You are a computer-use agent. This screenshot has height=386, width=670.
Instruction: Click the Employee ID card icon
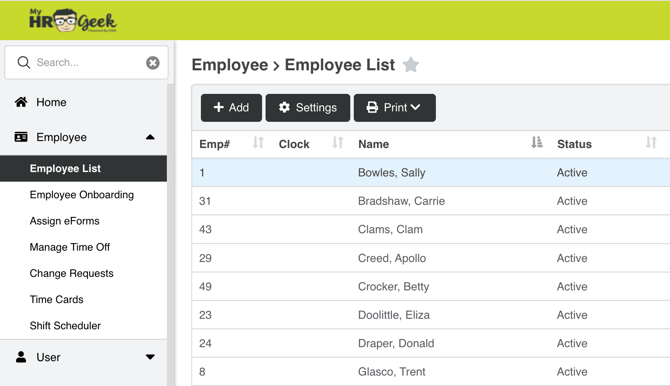pyautogui.click(x=21, y=137)
